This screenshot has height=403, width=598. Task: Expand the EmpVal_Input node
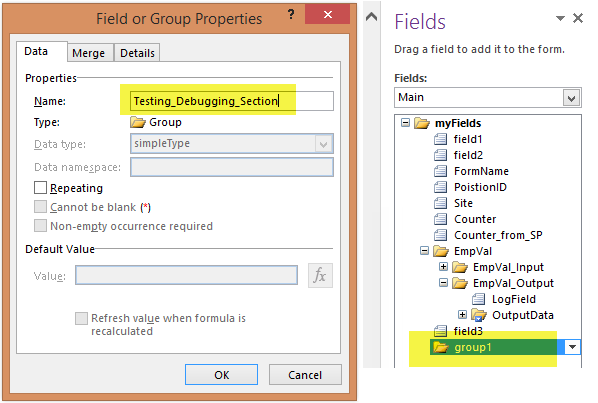(x=443, y=267)
